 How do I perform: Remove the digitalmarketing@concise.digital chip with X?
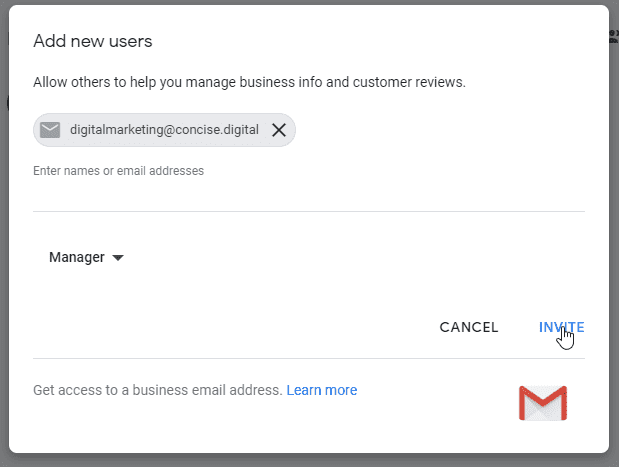point(279,130)
